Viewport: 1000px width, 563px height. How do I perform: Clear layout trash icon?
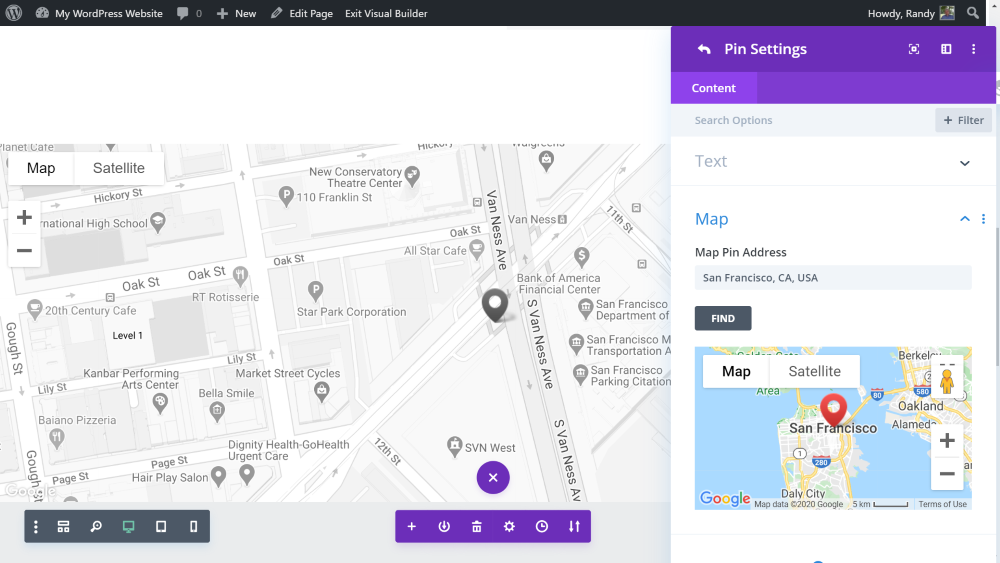pyautogui.click(x=476, y=527)
